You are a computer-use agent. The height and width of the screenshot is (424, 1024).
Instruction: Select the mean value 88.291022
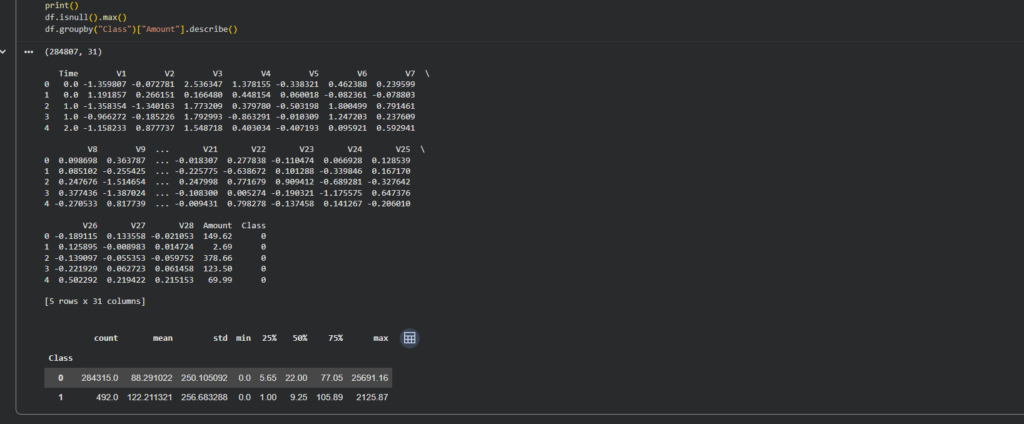coord(152,378)
